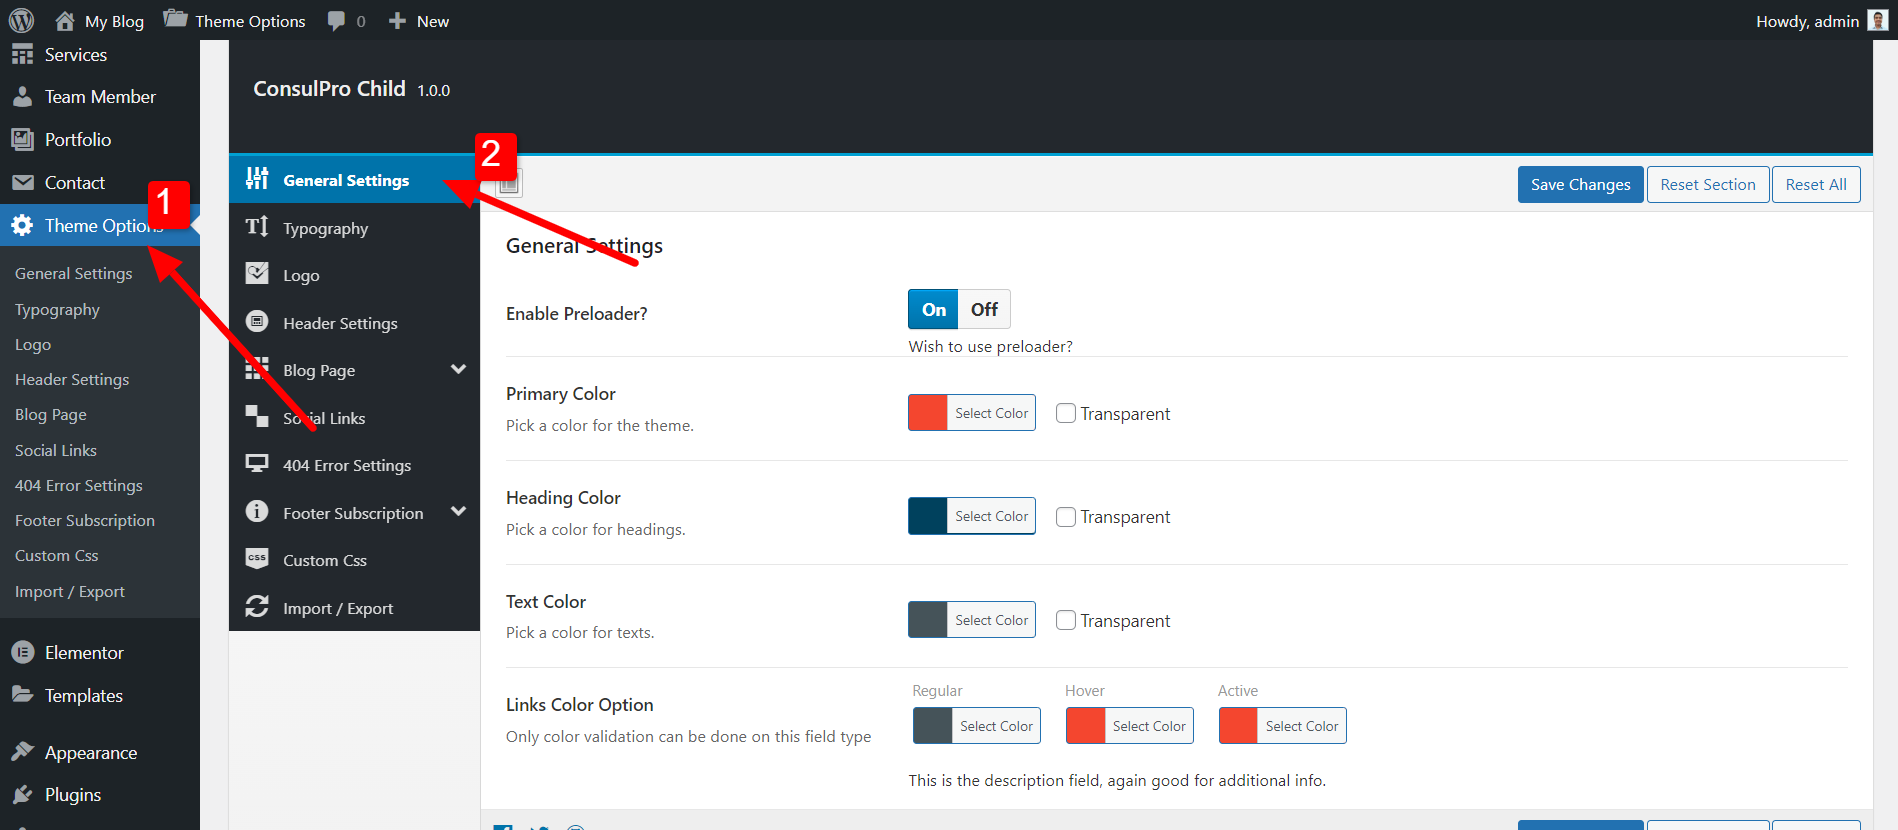
Task: Click the expand-all sections icon beside General Settings
Action: pos(509,183)
